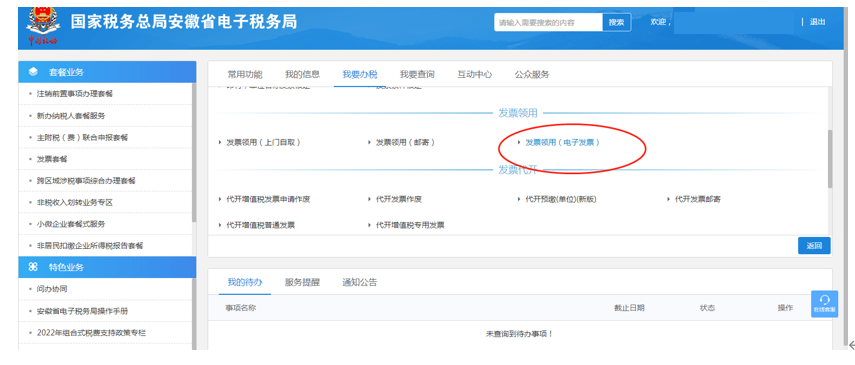Open the 互动中心 tab

(x=474, y=75)
